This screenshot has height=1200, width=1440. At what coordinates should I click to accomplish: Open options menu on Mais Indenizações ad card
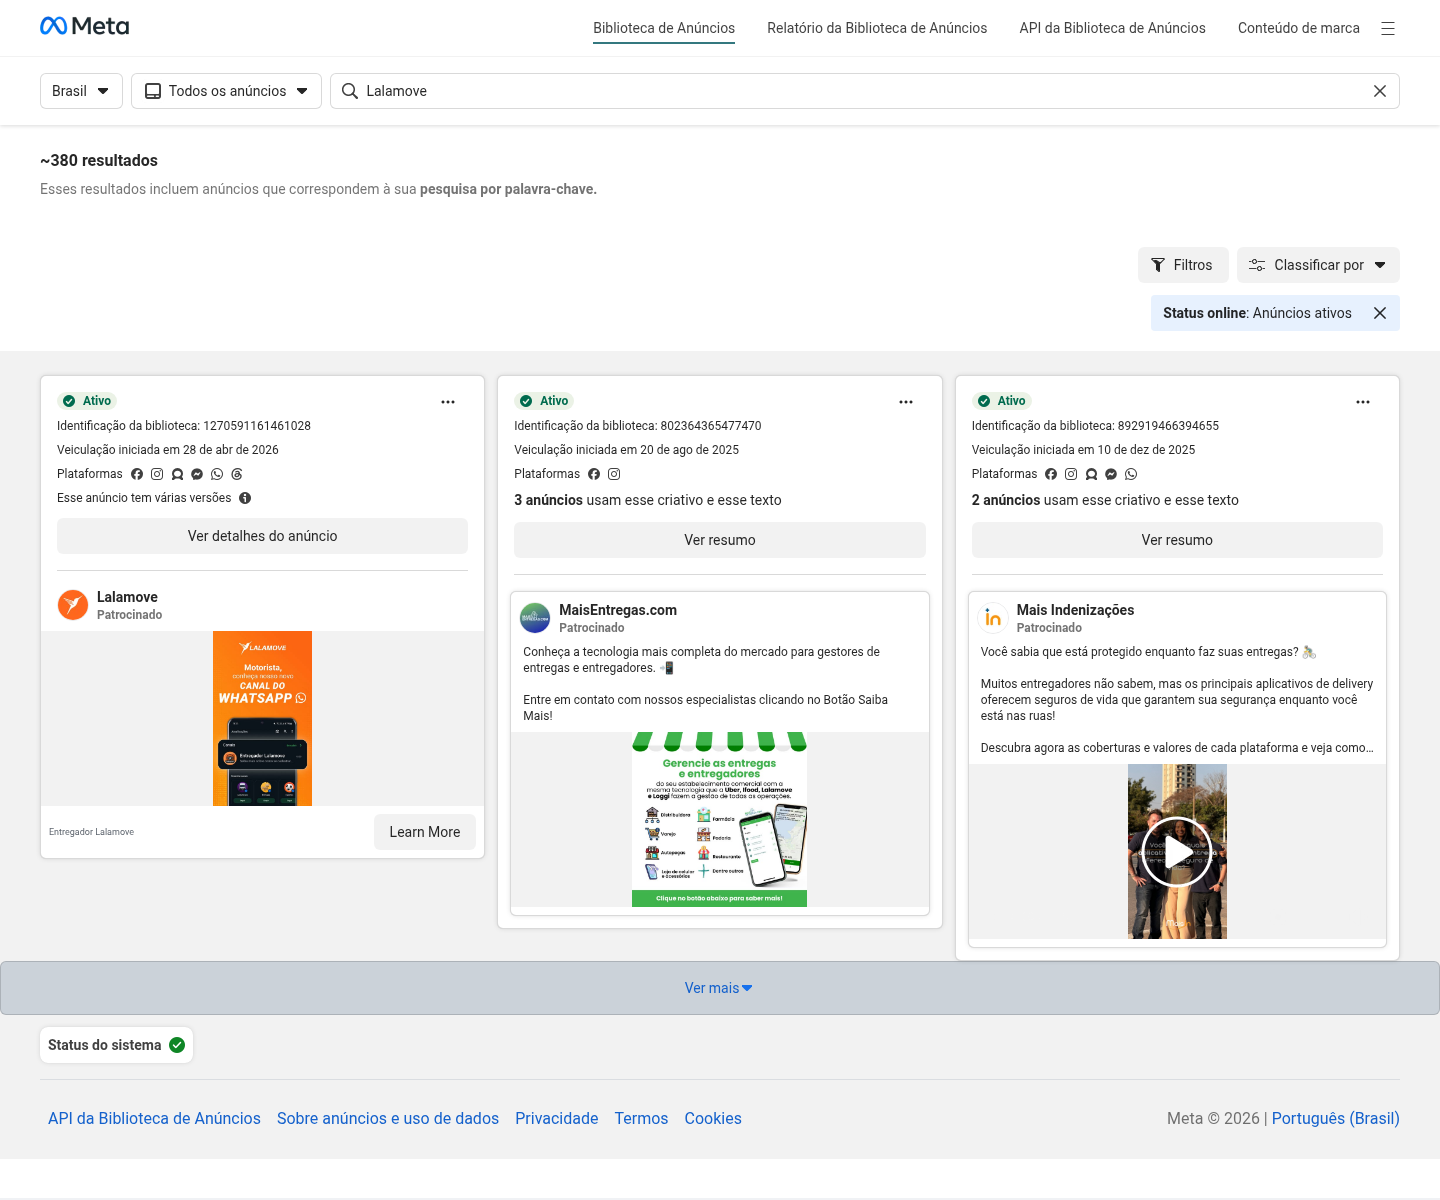[1363, 402]
